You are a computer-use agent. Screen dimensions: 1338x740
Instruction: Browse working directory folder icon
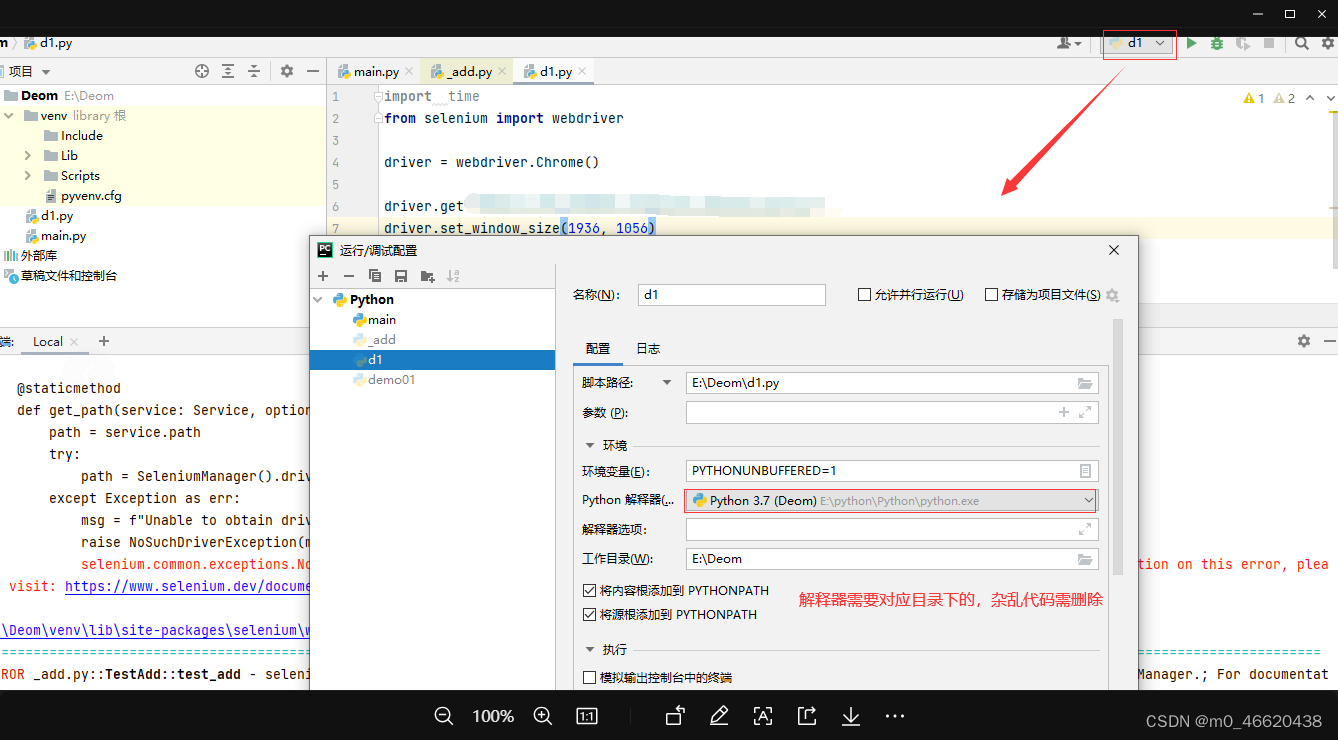click(x=1085, y=559)
